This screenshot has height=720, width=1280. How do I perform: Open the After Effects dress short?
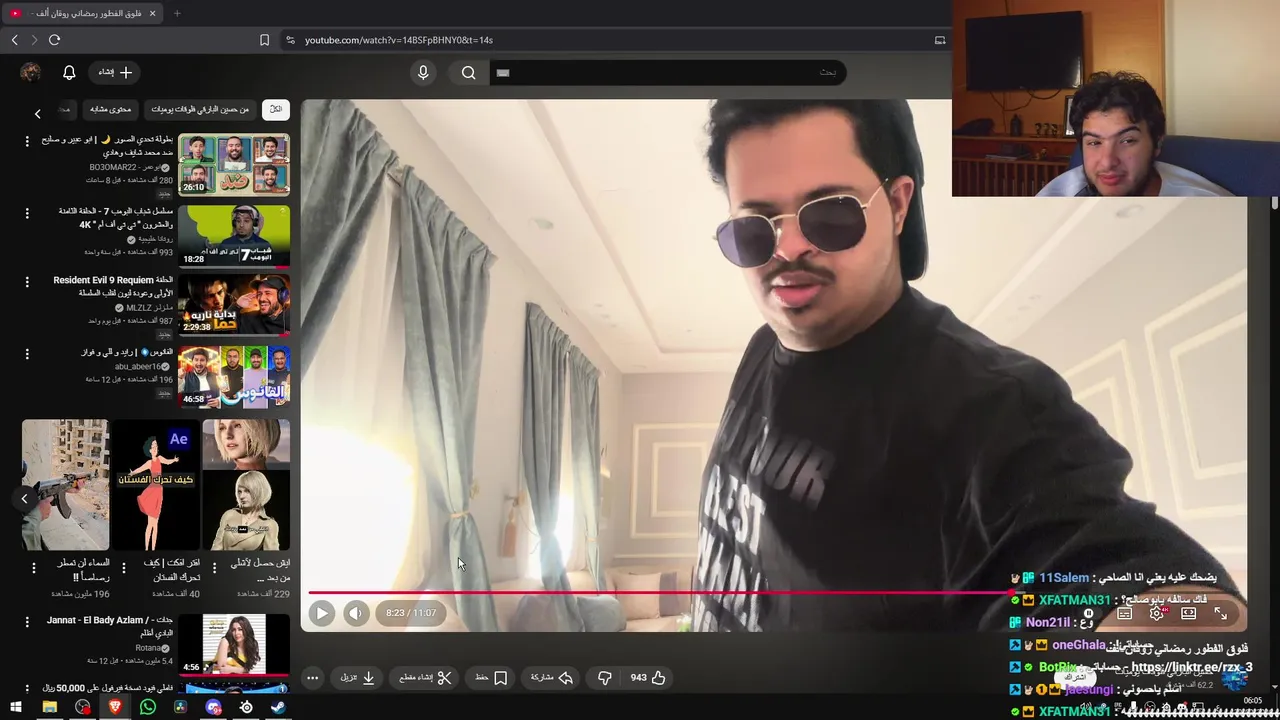coord(155,485)
